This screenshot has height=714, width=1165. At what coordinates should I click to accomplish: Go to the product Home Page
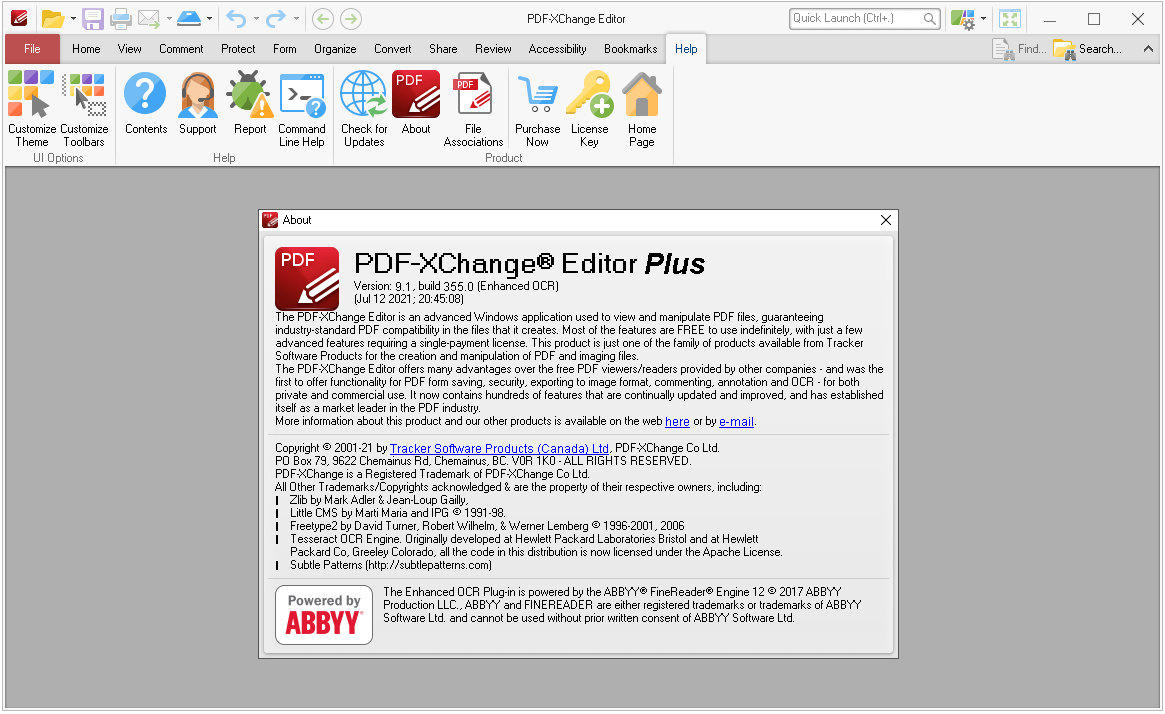click(642, 108)
